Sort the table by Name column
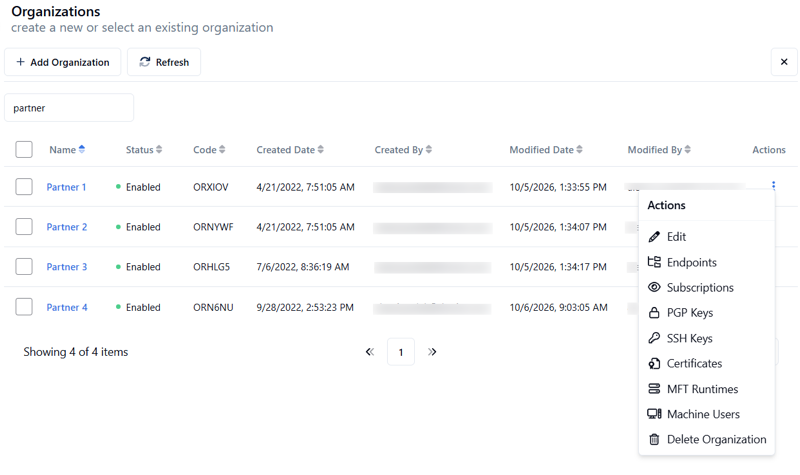800x475 pixels. click(x=67, y=149)
